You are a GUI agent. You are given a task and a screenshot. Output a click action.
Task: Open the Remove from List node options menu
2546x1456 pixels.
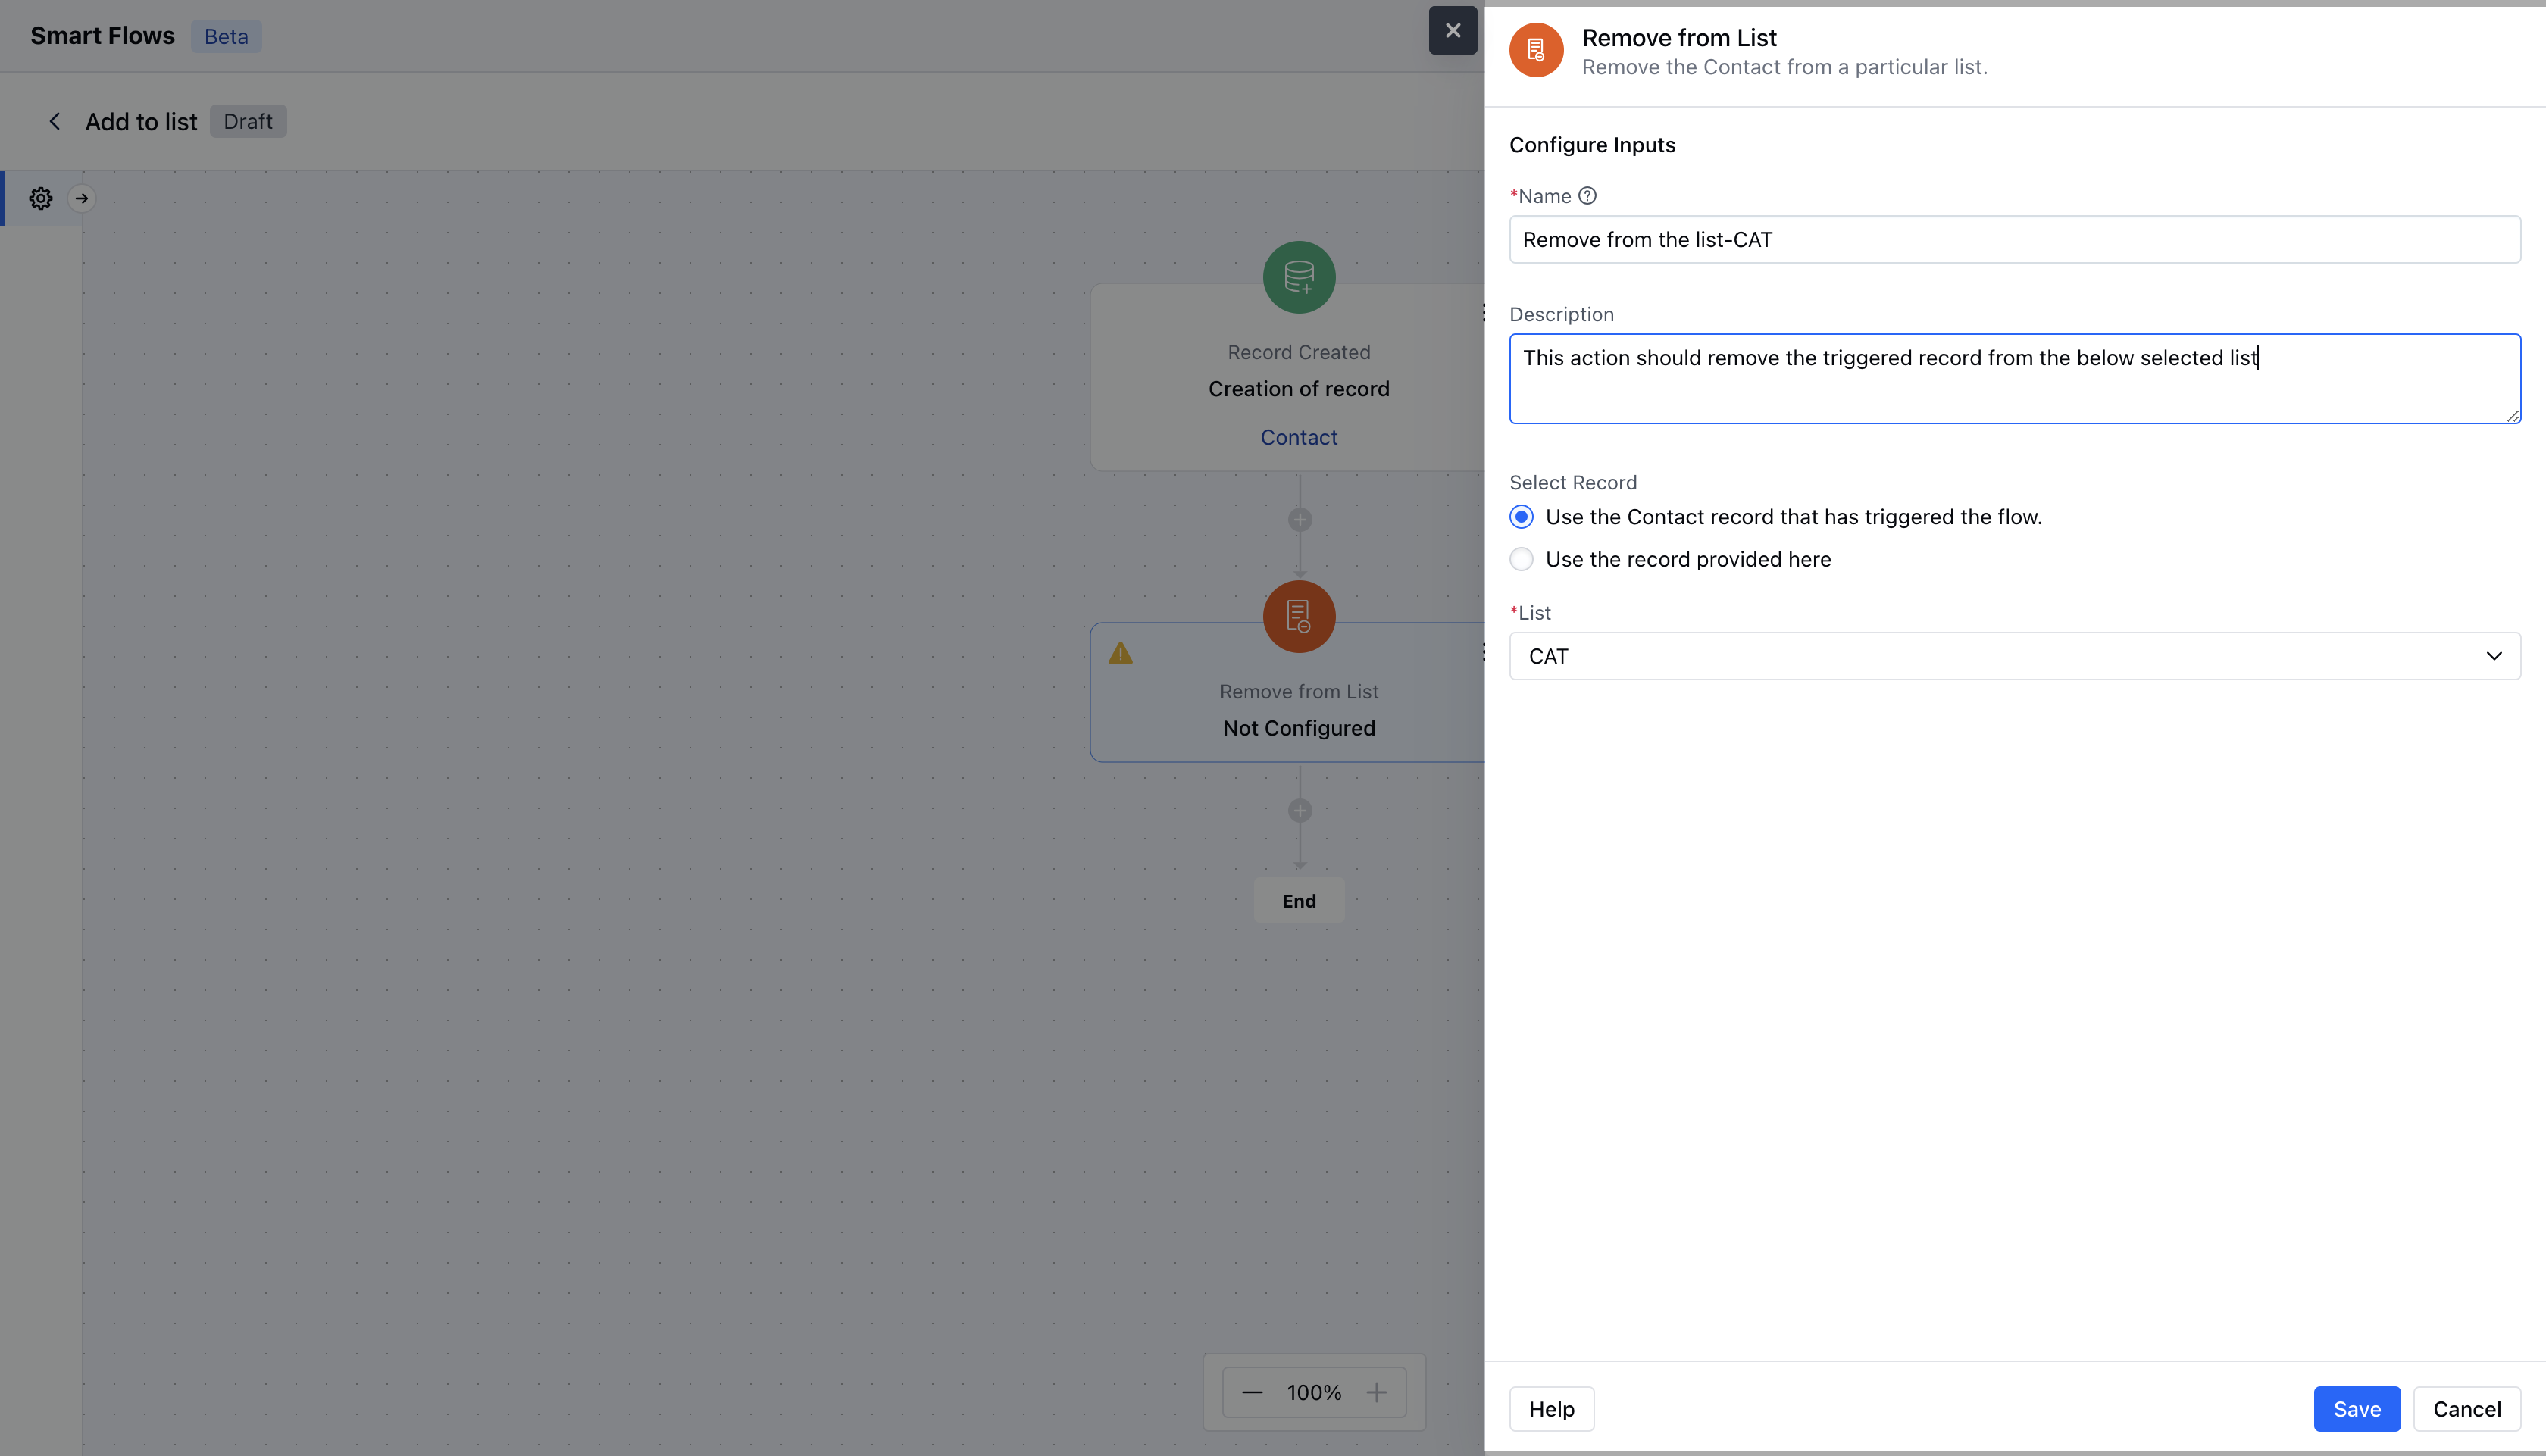pos(1484,651)
